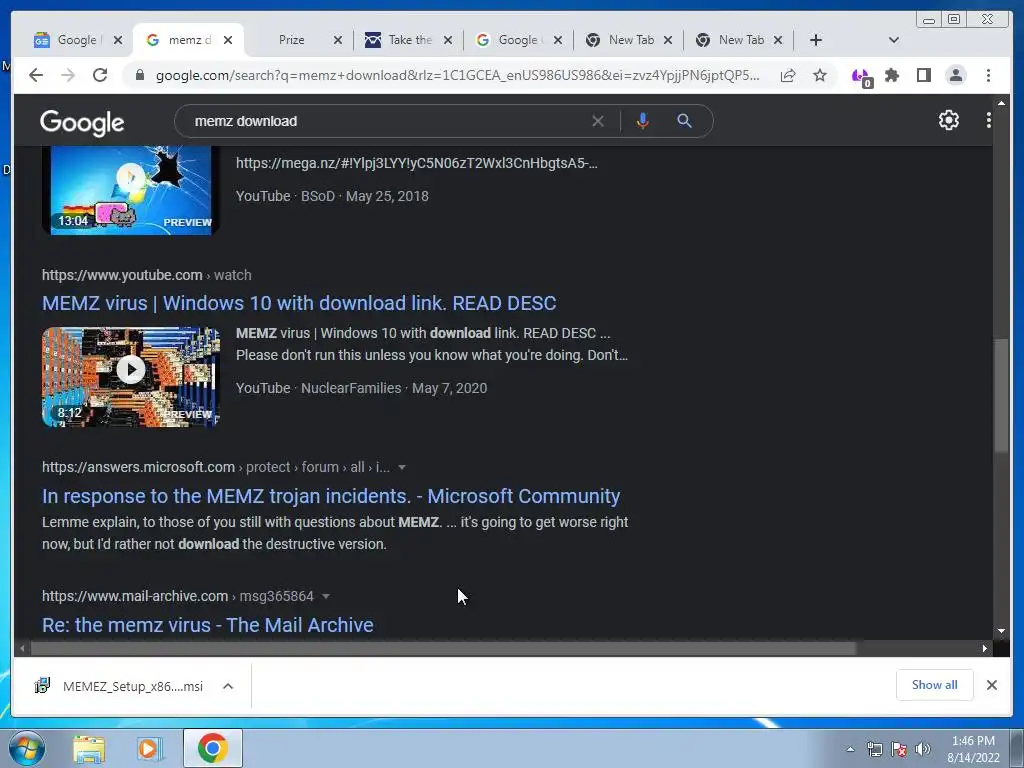This screenshot has width=1024, height=768.
Task: Open Google page three-dot options
Action: (x=989, y=120)
